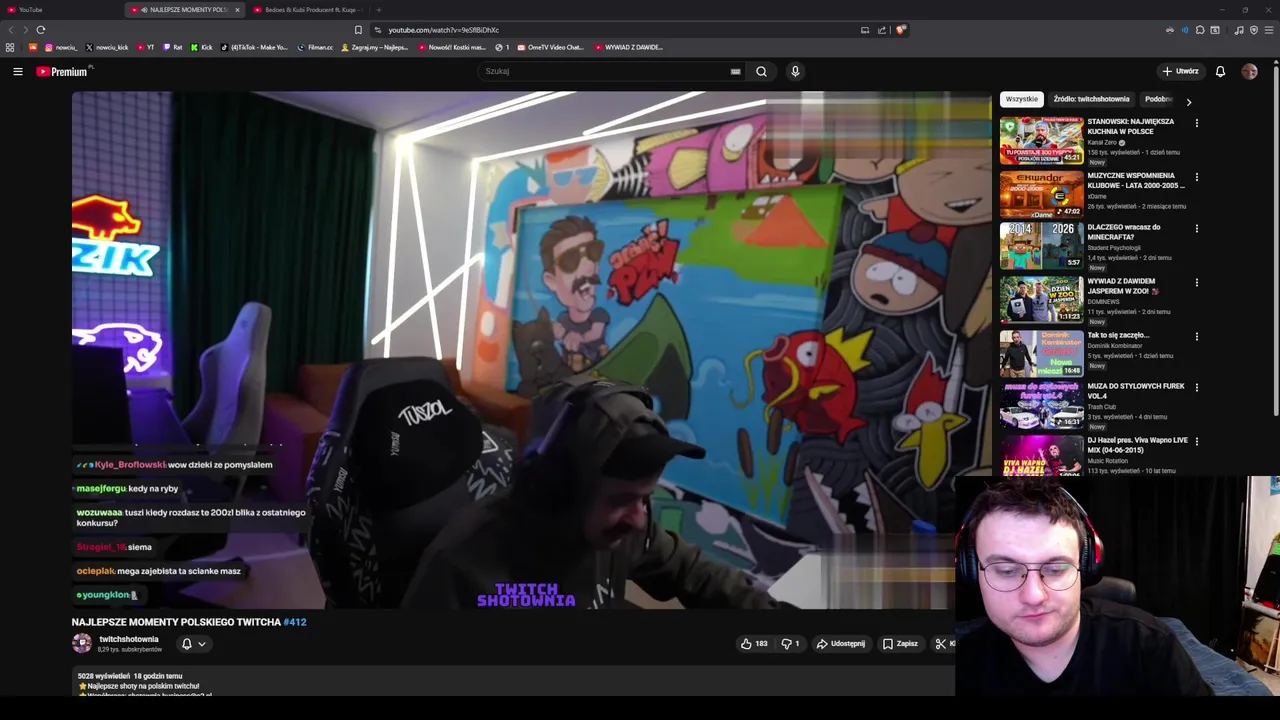Open Tak to się zaczęło video thumbnail

click(1041, 353)
